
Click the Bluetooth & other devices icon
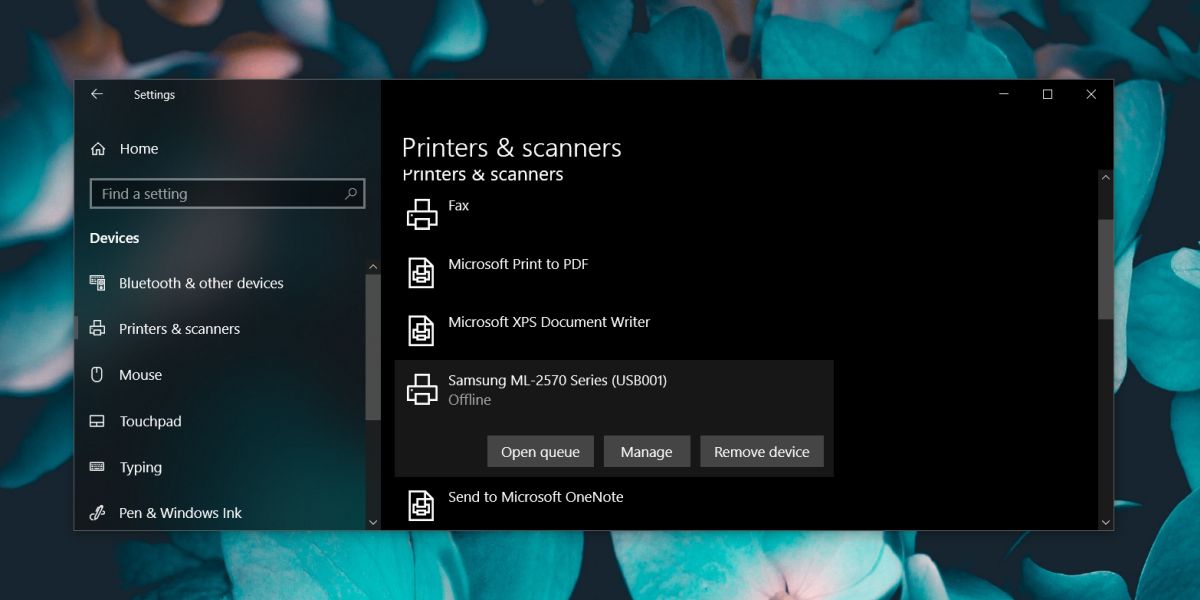pos(97,283)
